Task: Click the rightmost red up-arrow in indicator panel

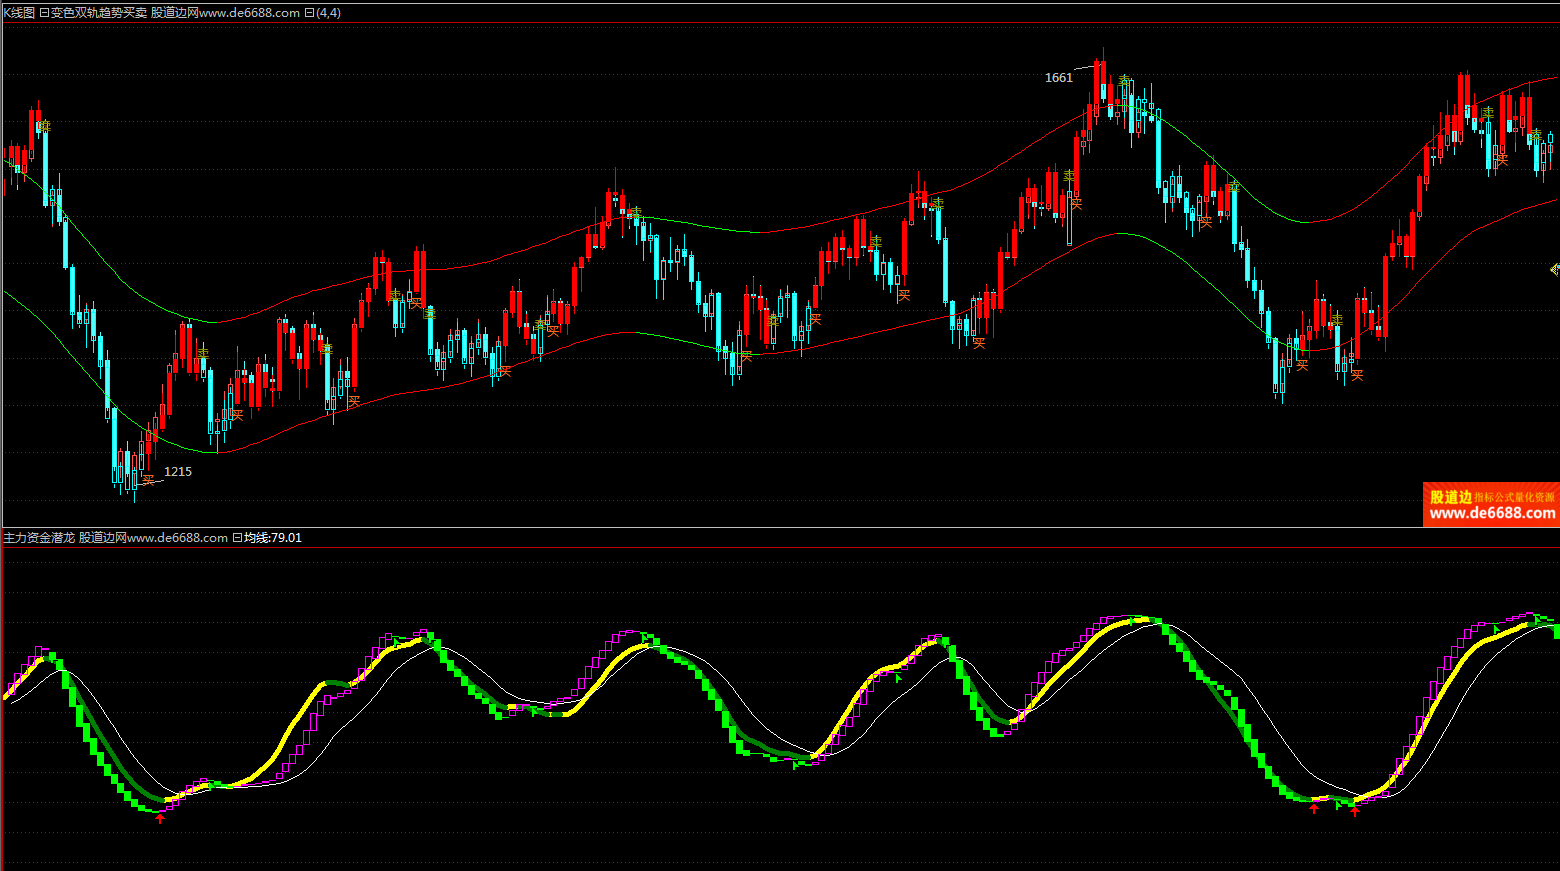Action: [1355, 811]
